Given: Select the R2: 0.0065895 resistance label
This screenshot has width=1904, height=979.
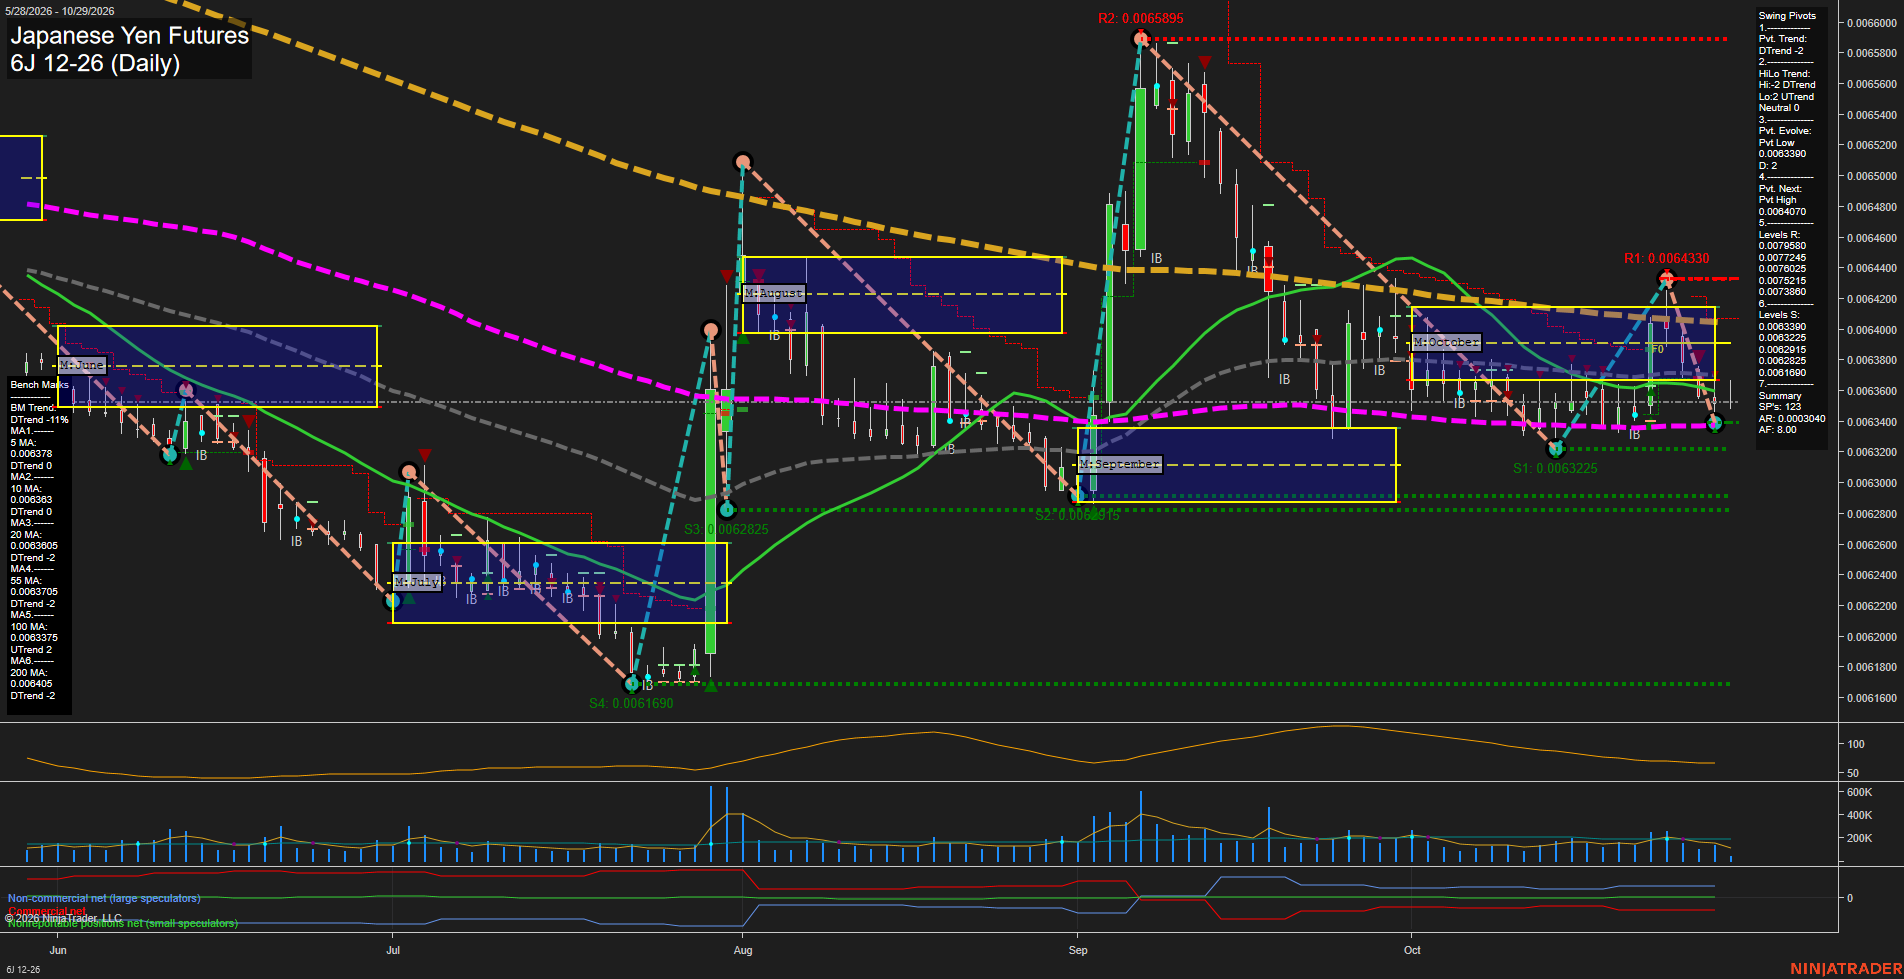Looking at the screenshot, I should coord(1141,18).
